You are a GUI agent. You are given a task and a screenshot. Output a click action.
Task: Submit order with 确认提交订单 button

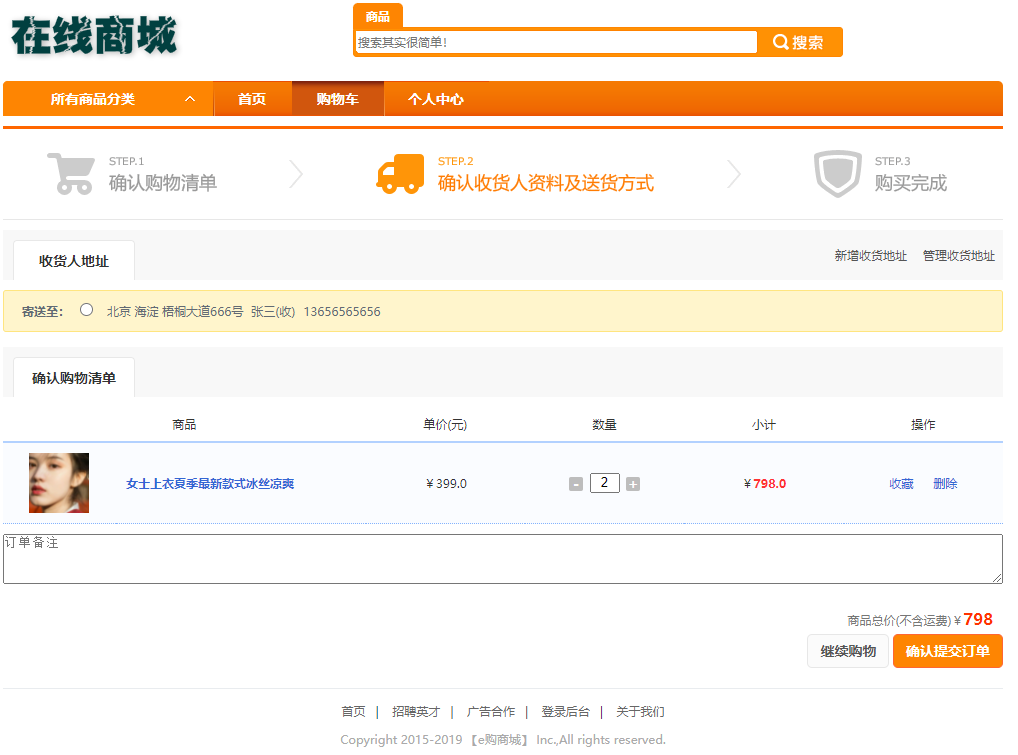[947, 651]
